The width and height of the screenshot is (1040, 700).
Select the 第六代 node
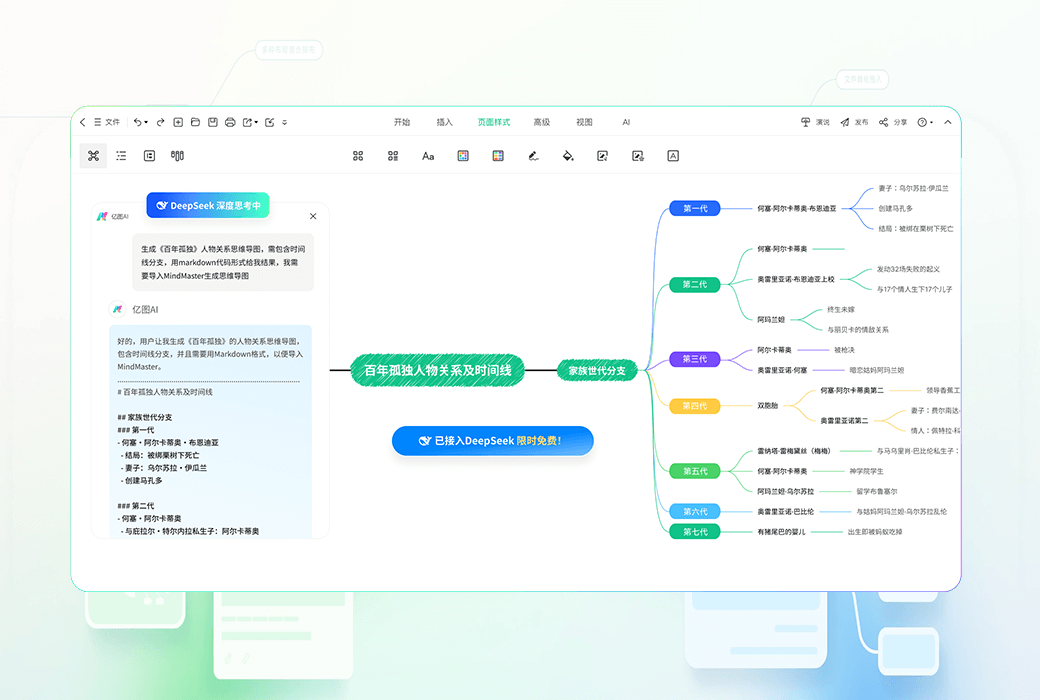[x=695, y=512]
